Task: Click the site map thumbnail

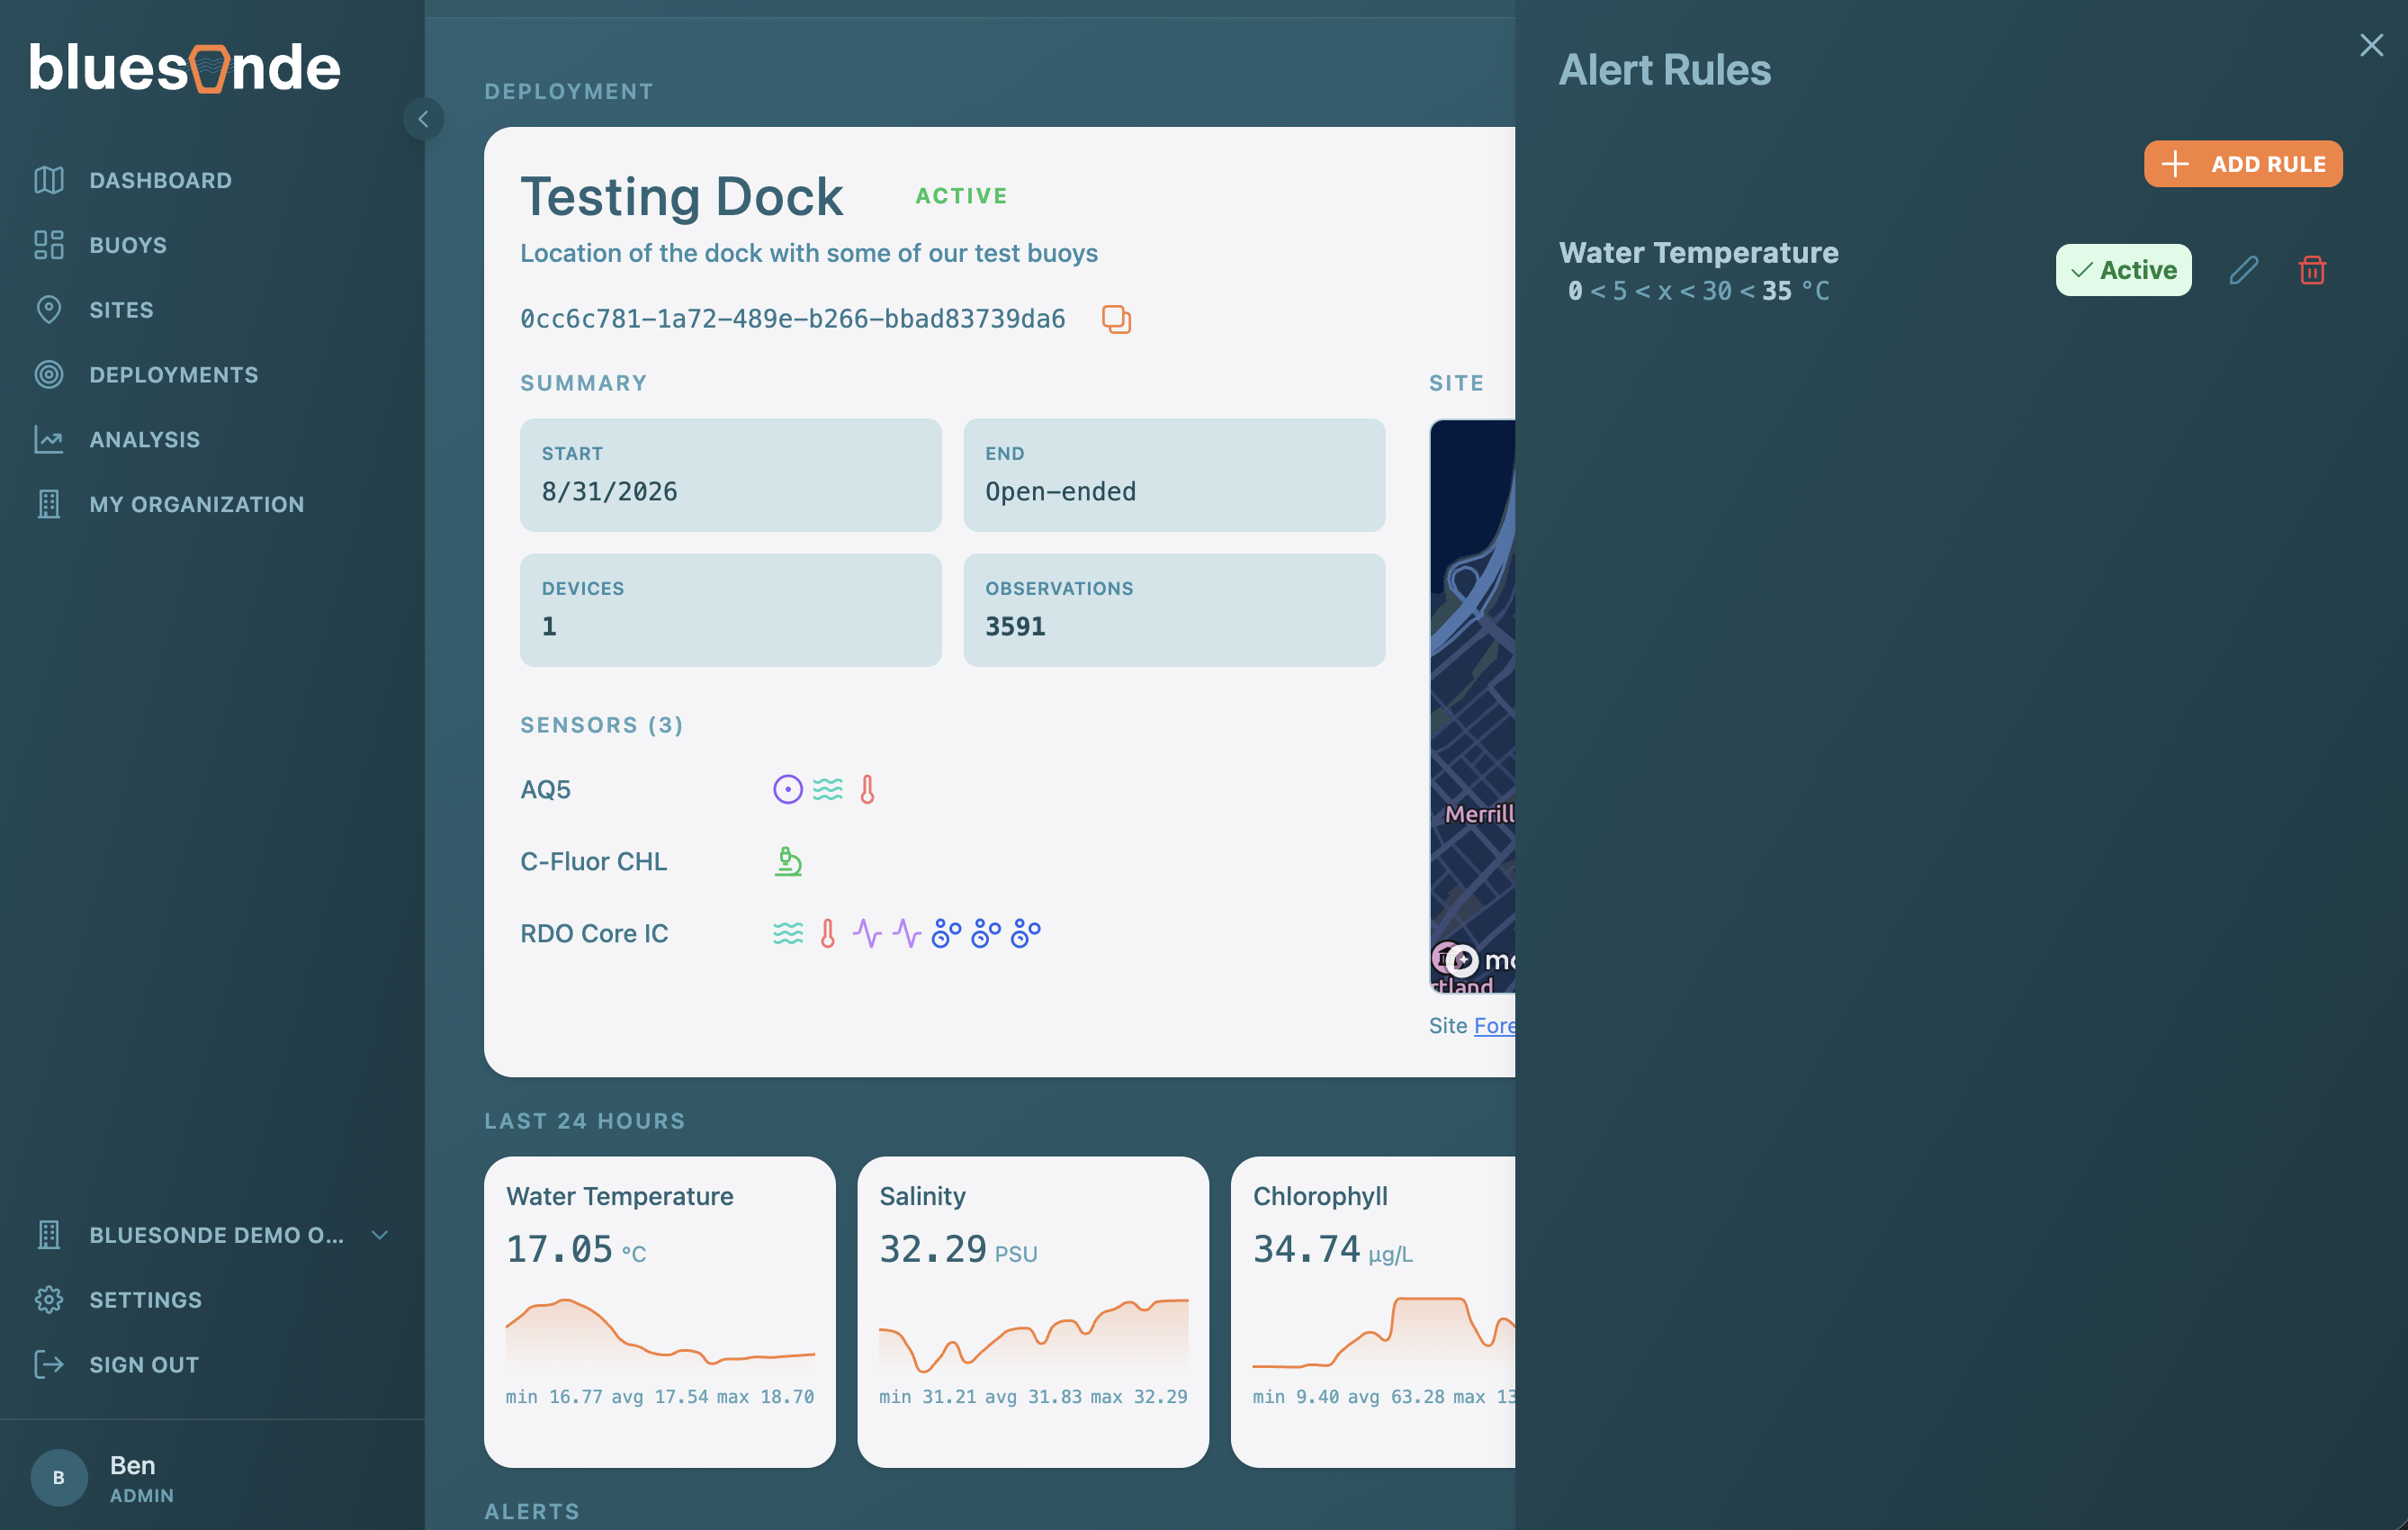Action: tap(1472, 706)
